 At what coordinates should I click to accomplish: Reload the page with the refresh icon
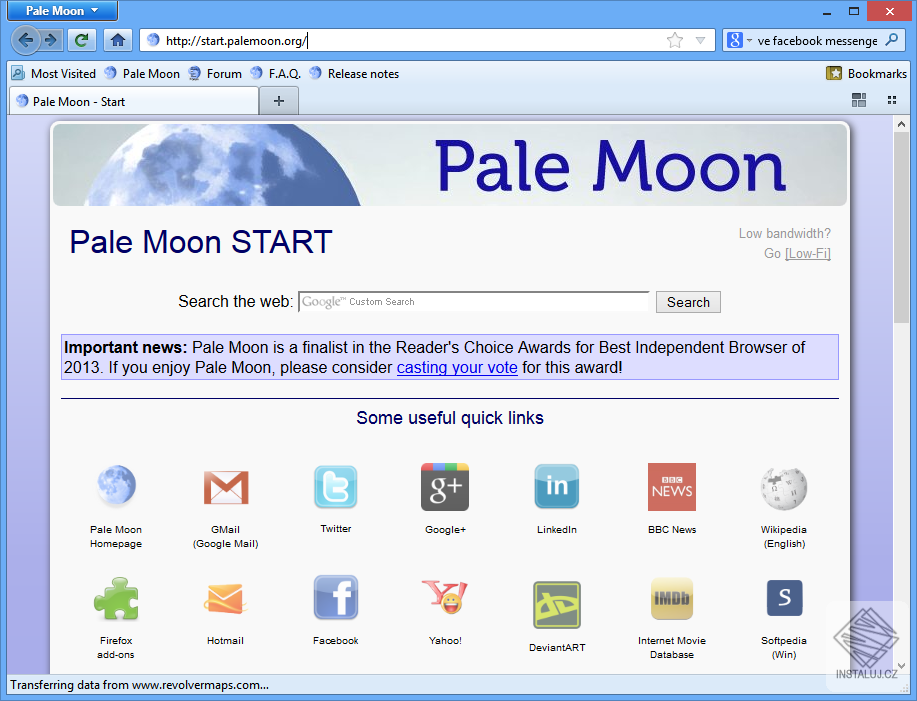(x=81, y=40)
